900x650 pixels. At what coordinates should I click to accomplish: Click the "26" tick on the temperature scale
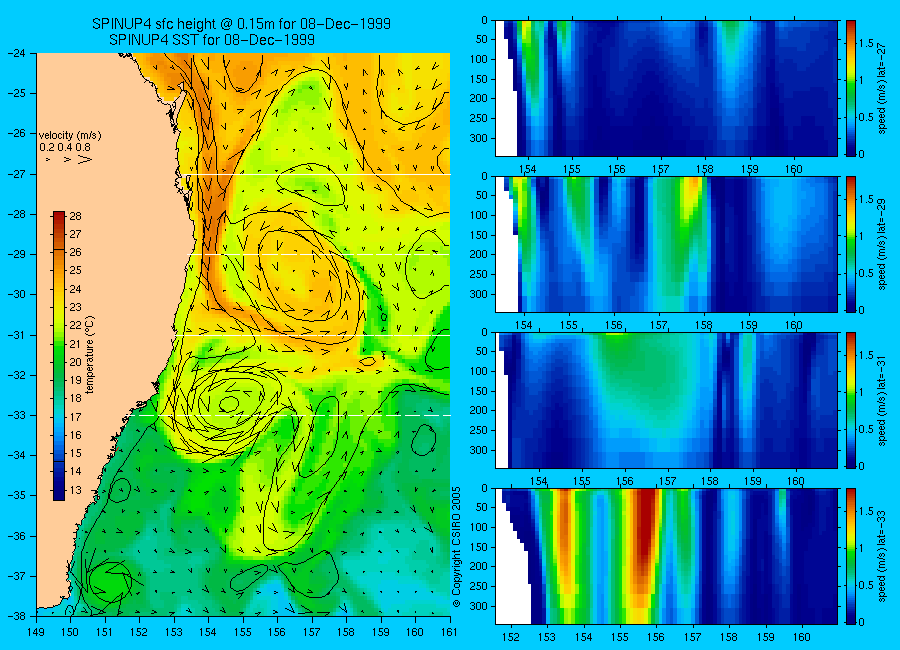click(76, 253)
